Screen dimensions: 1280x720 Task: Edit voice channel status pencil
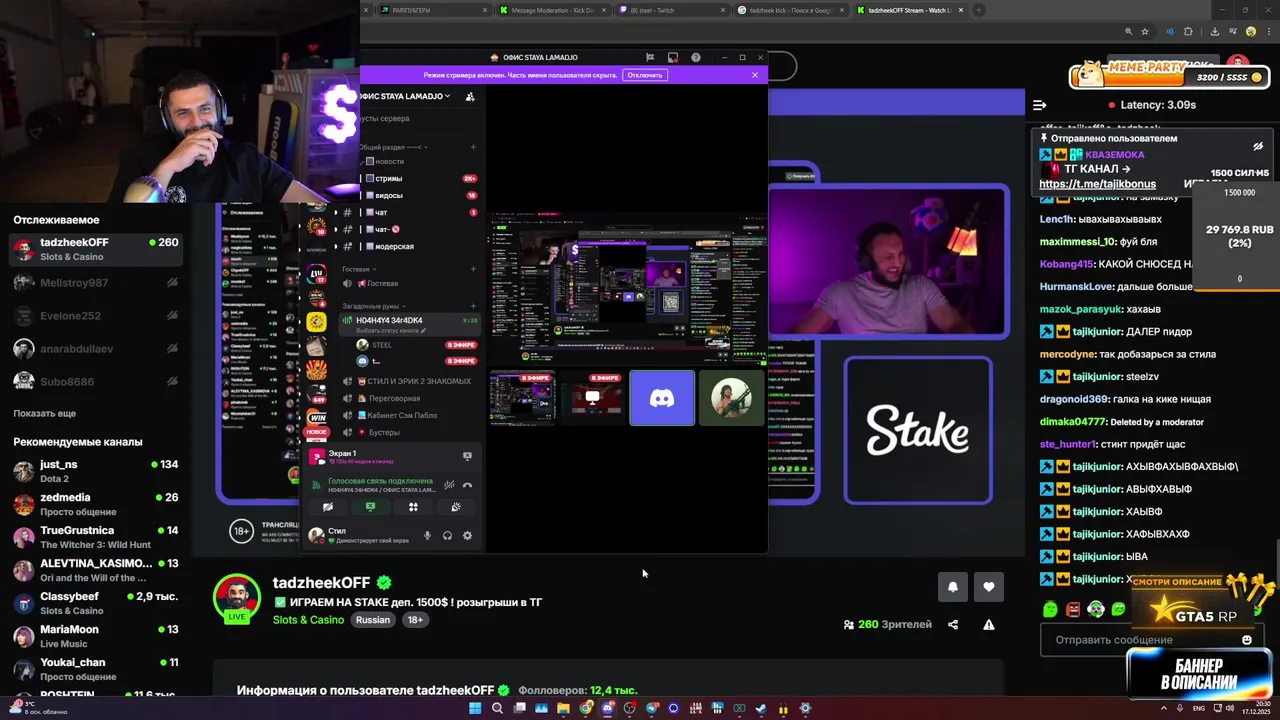point(423,330)
